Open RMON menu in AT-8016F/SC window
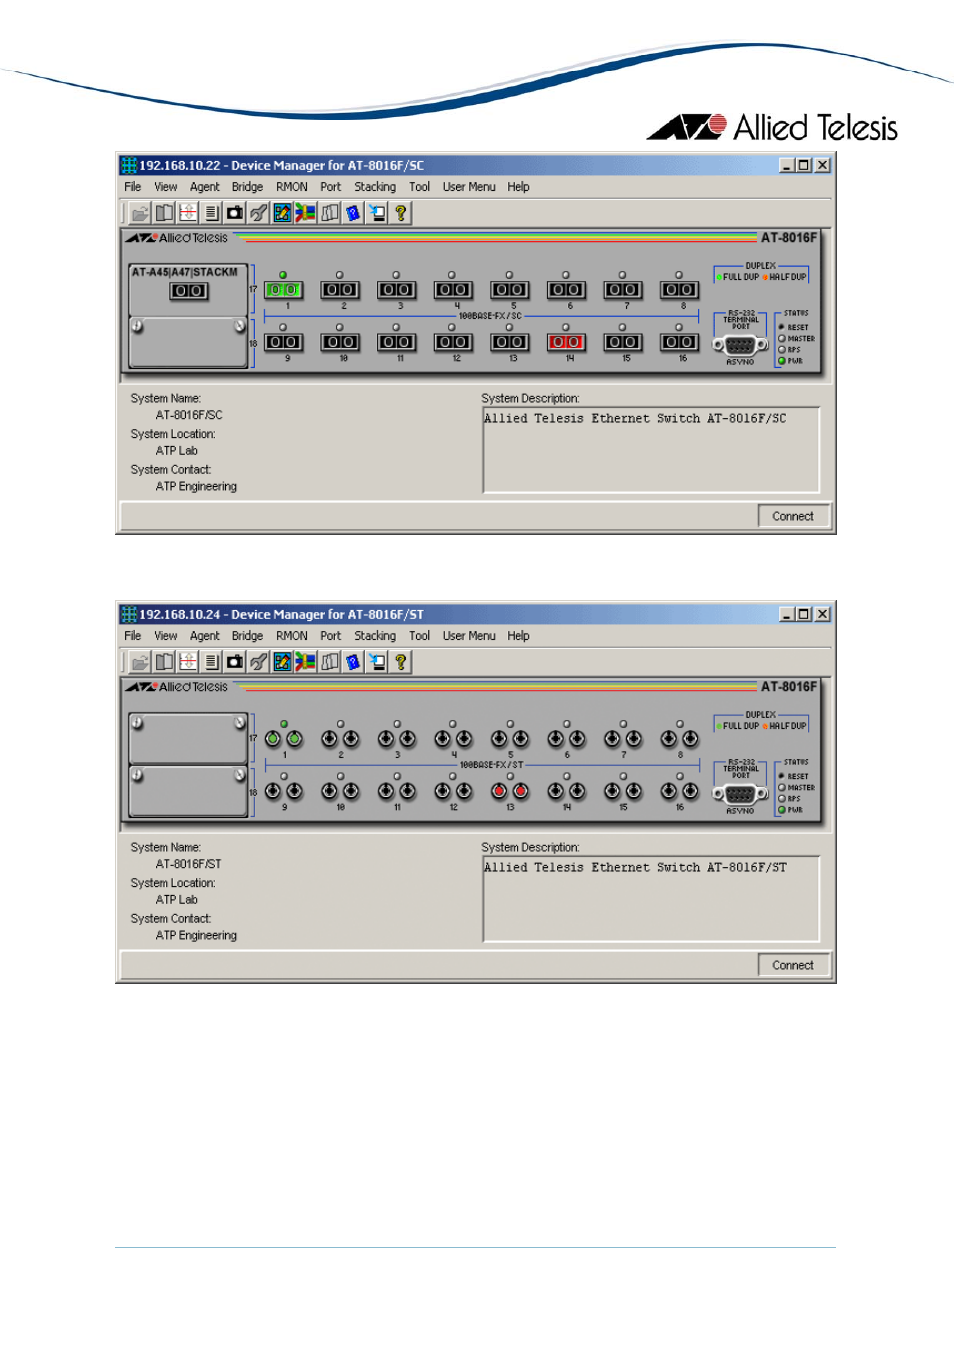Image resolution: width=954 pixels, height=1350 pixels. (292, 187)
